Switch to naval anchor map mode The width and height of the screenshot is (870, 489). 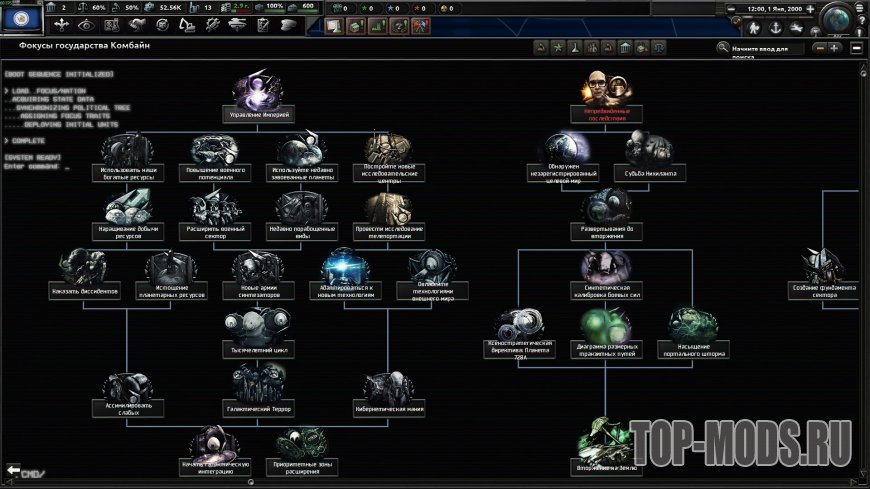click(774, 26)
